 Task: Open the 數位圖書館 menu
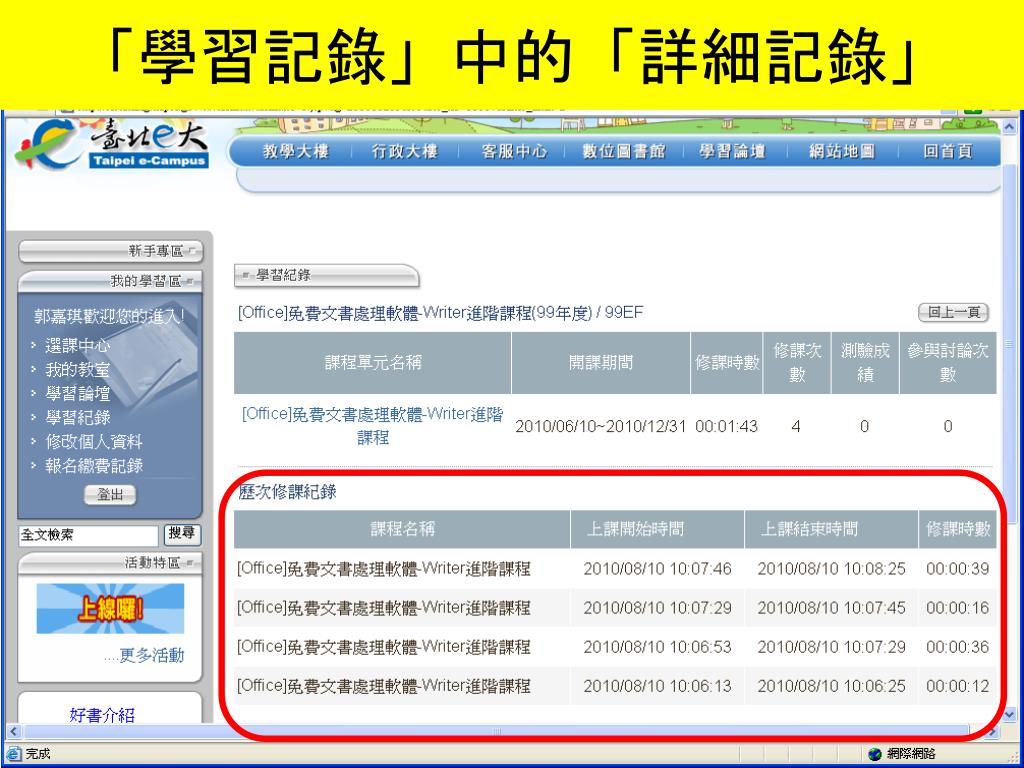[624, 152]
